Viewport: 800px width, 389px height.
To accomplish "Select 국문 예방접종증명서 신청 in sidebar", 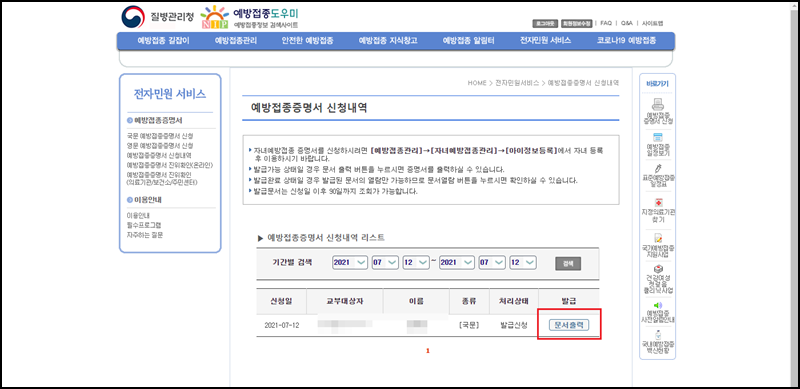I will (x=160, y=136).
